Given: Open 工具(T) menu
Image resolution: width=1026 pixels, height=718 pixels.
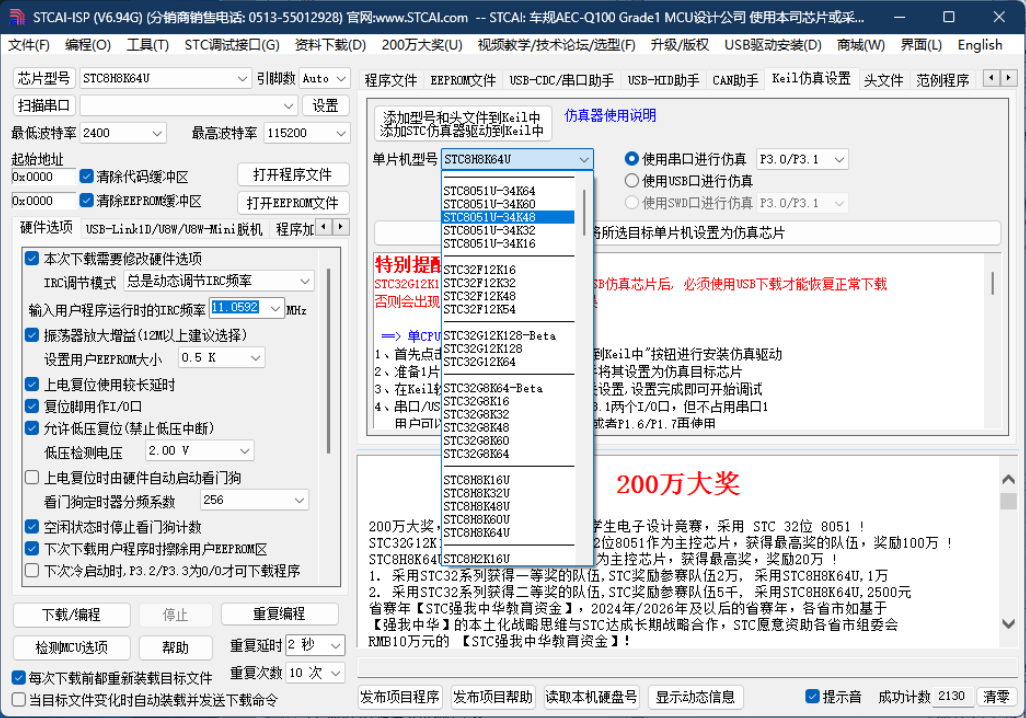Looking at the screenshot, I should (147, 45).
